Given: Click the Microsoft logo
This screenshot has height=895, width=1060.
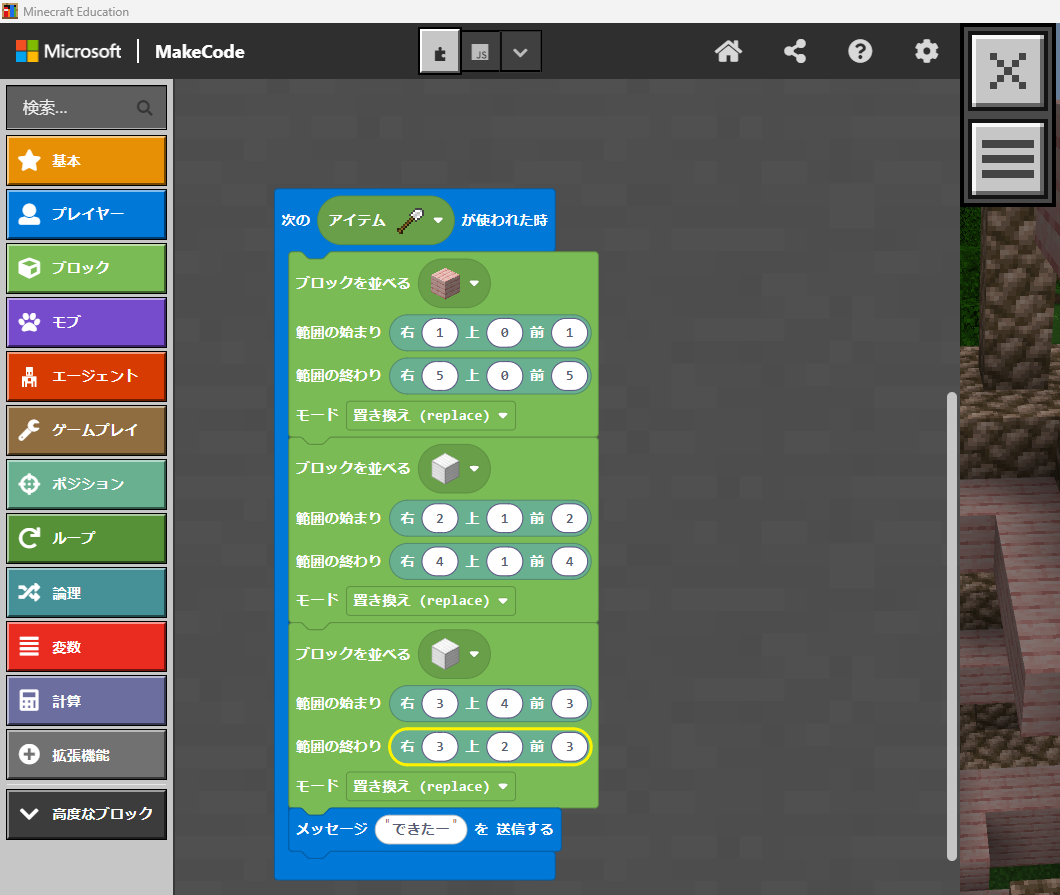Looking at the screenshot, I should point(68,51).
